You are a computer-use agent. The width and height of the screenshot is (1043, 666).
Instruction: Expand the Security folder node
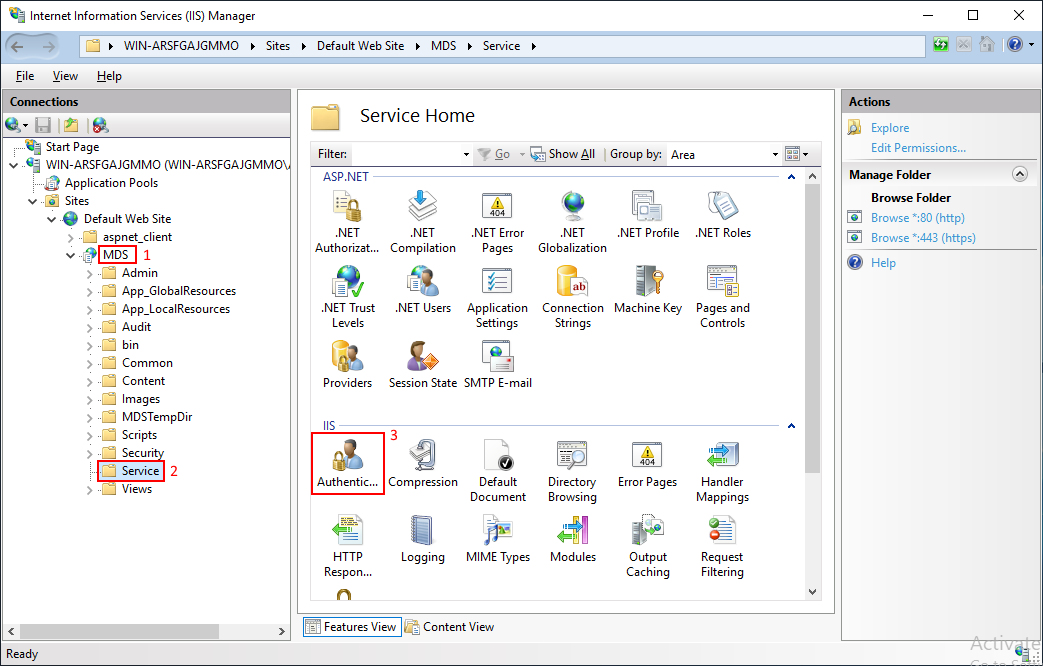coord(90,454)
